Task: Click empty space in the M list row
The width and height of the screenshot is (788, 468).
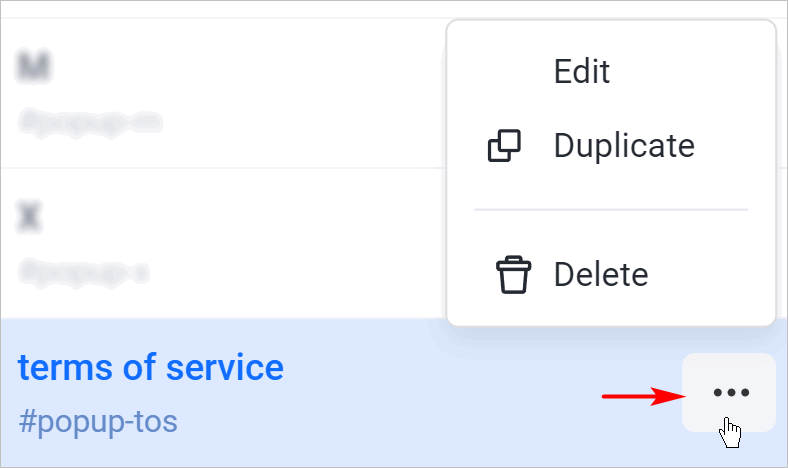Action: click(x=300, y=92)
